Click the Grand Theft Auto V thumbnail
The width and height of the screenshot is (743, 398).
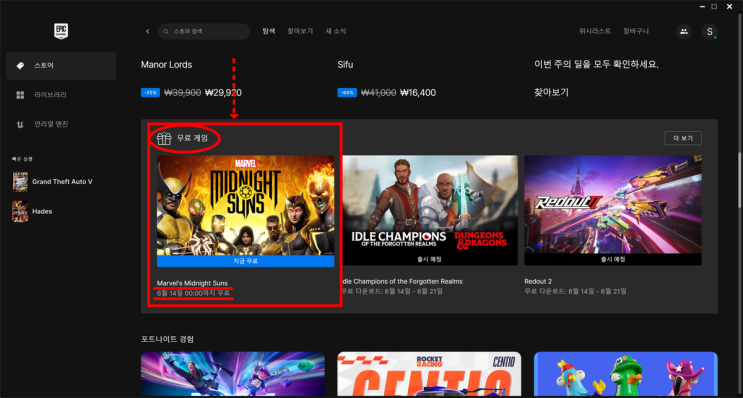pyautogui.click(x=20, y=181)
